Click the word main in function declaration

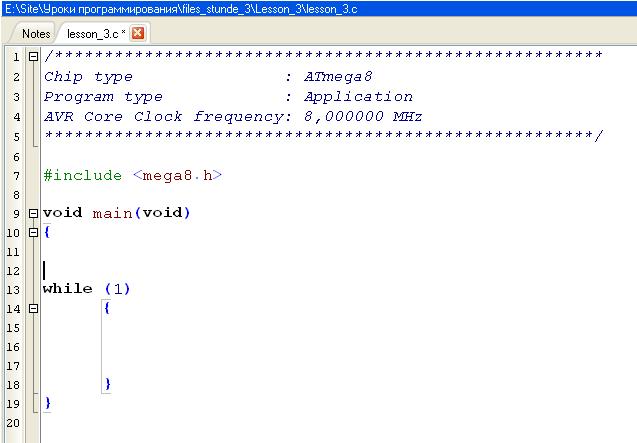112,213
